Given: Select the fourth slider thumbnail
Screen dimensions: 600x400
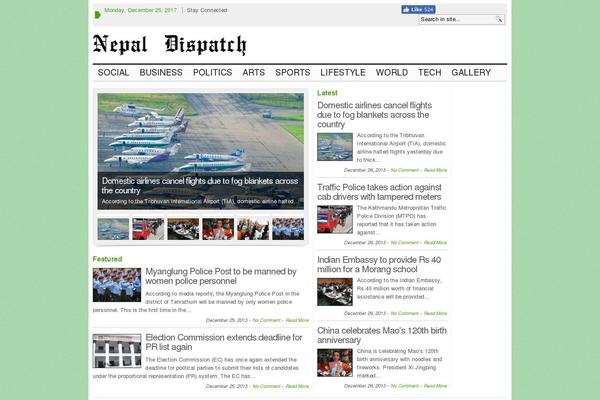Looking at the screenshot, I should (x=218, y=229).
